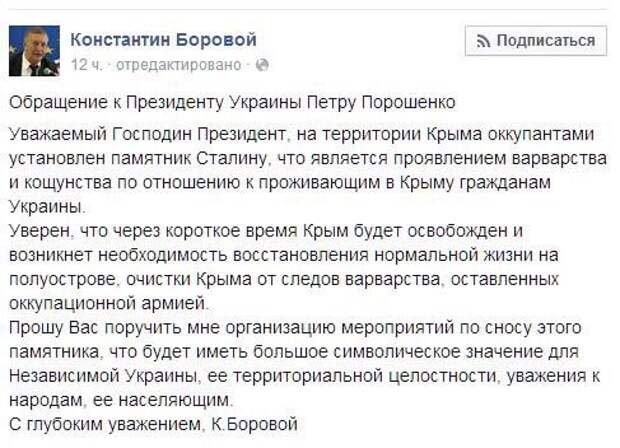Click the globe public-audience icon
Screen dimensions: 620x448
point(262,65)
